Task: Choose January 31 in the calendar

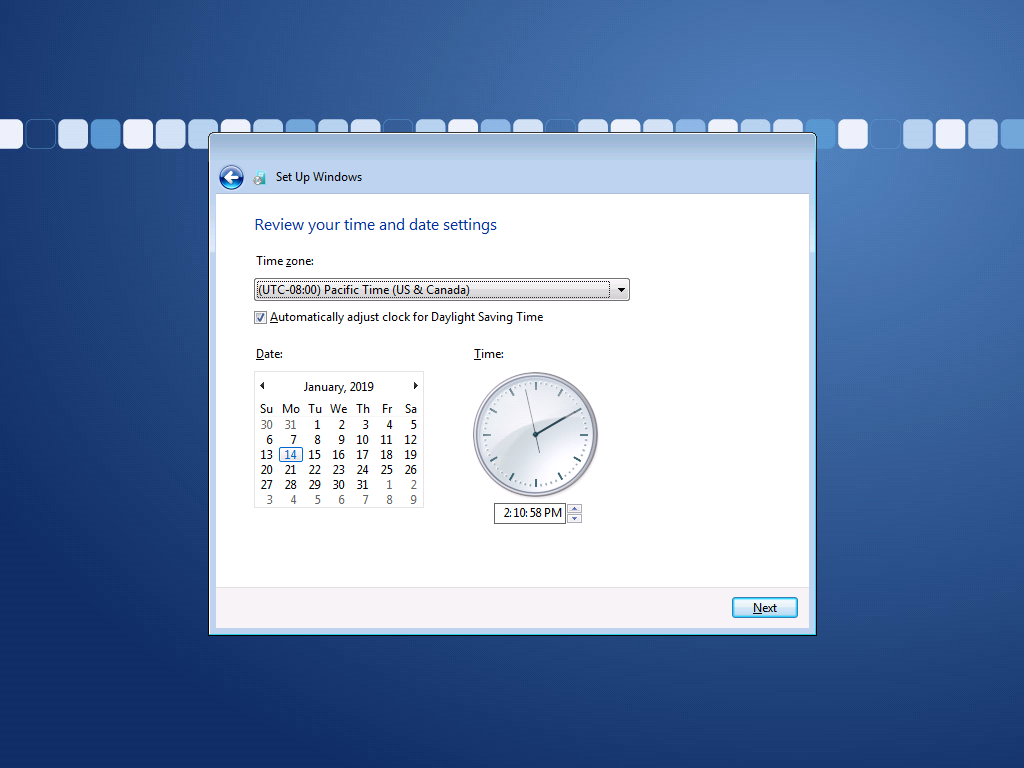Action: click(x=362, y=485)
